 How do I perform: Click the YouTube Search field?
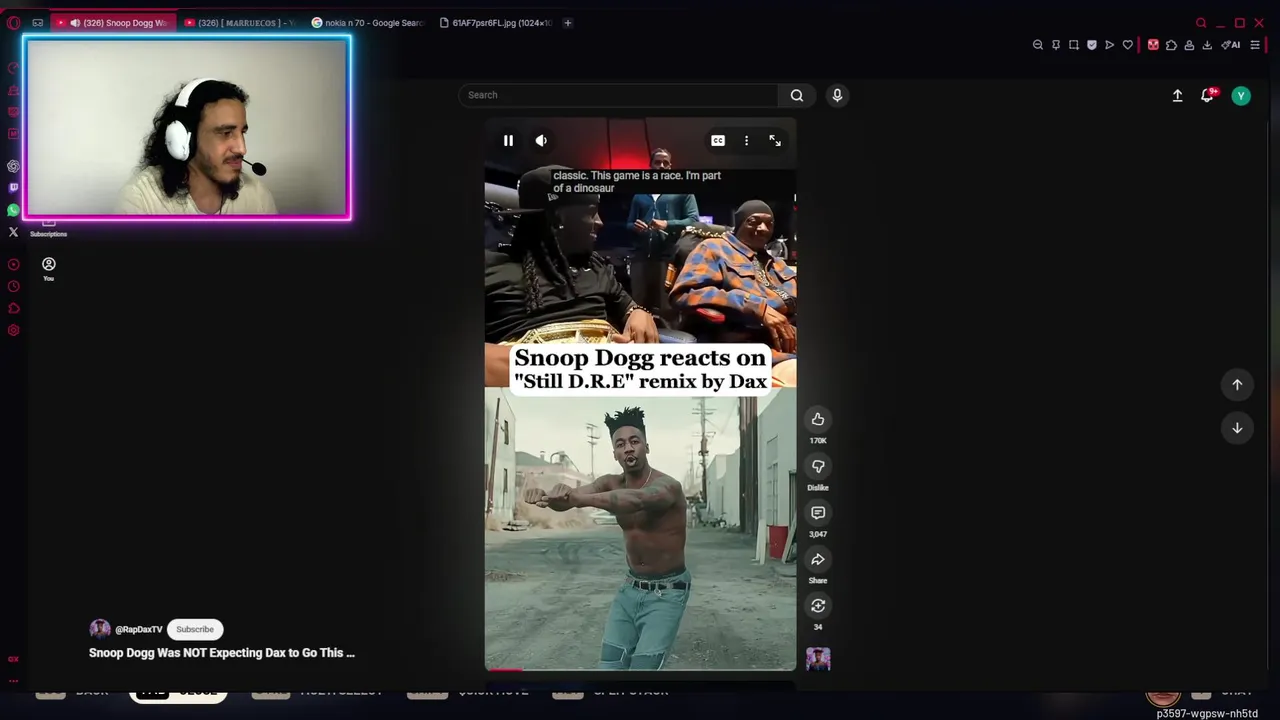click(x=618, y=95)
